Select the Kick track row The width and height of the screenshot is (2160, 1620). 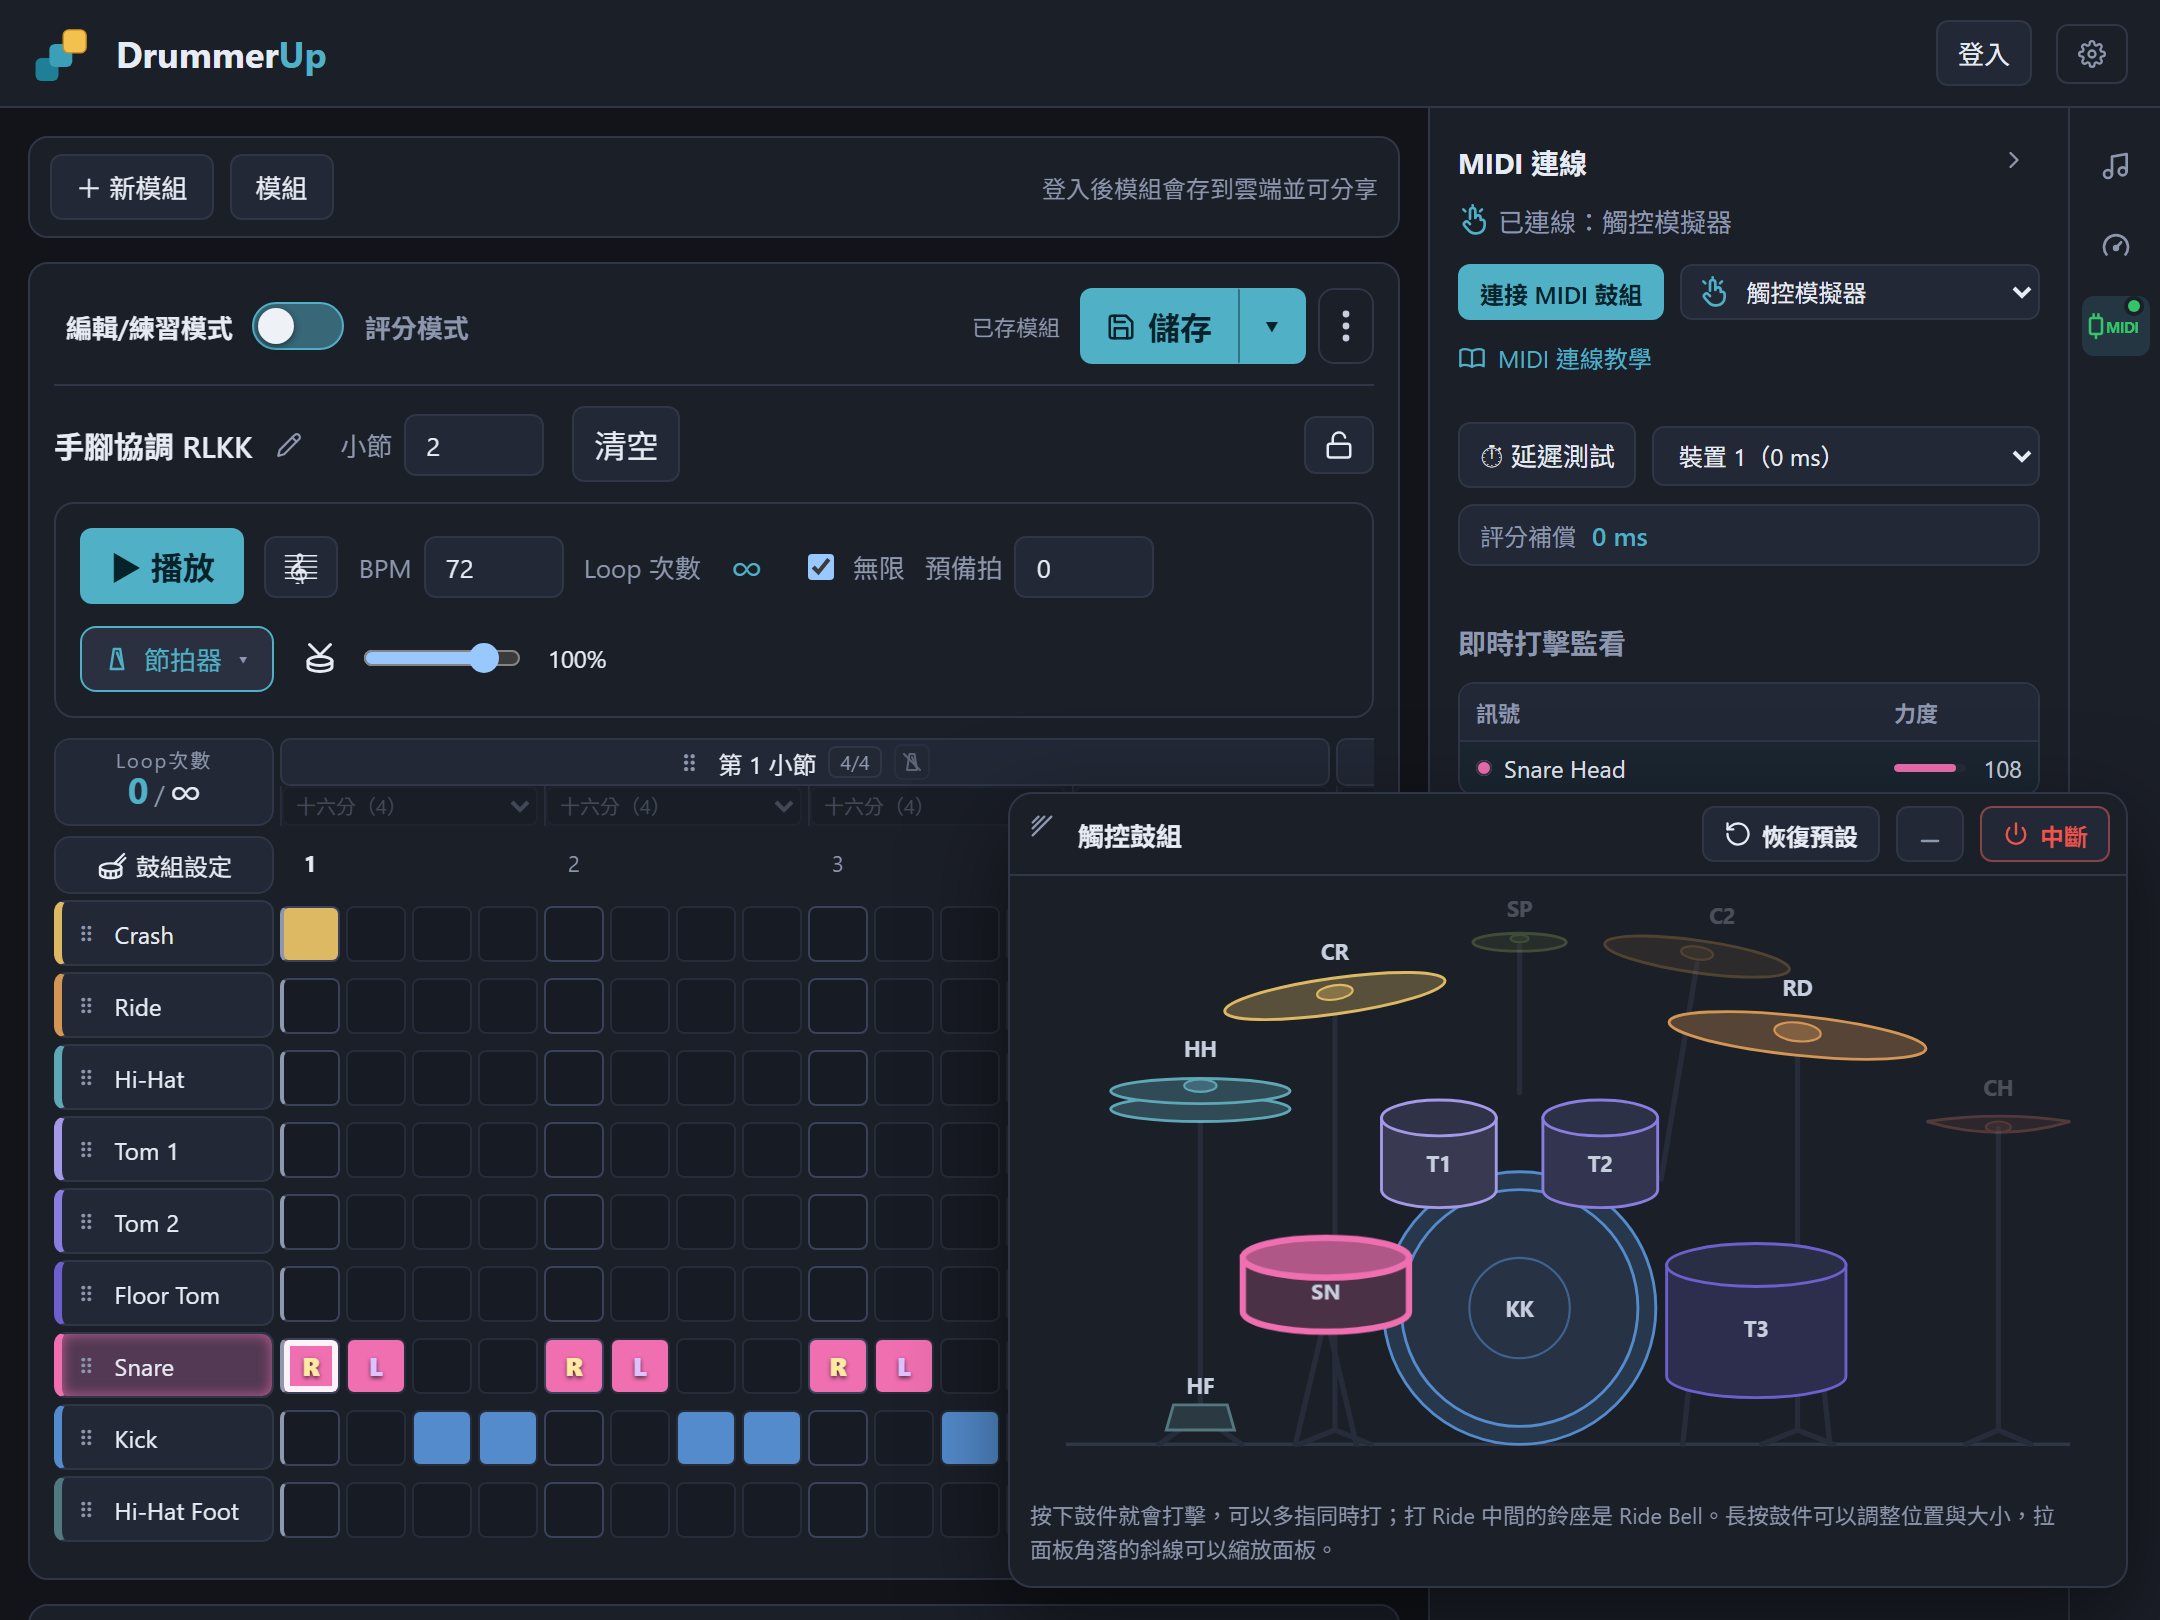pos(164,1438)
